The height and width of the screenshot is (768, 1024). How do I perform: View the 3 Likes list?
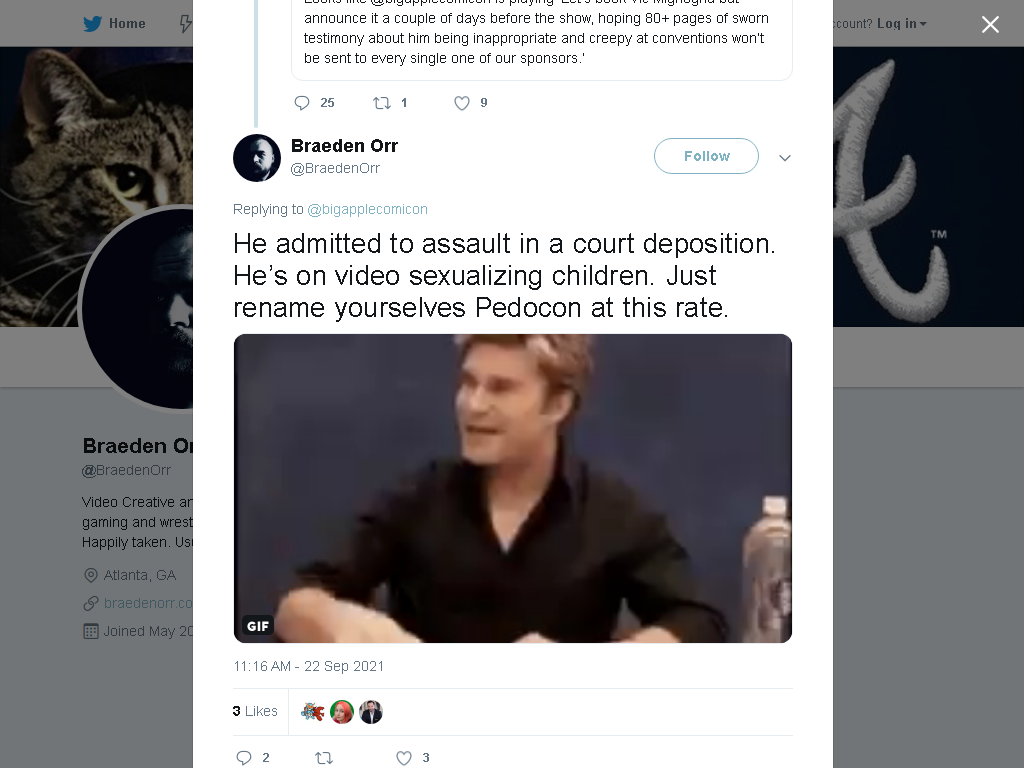click(x=255, y=711)
